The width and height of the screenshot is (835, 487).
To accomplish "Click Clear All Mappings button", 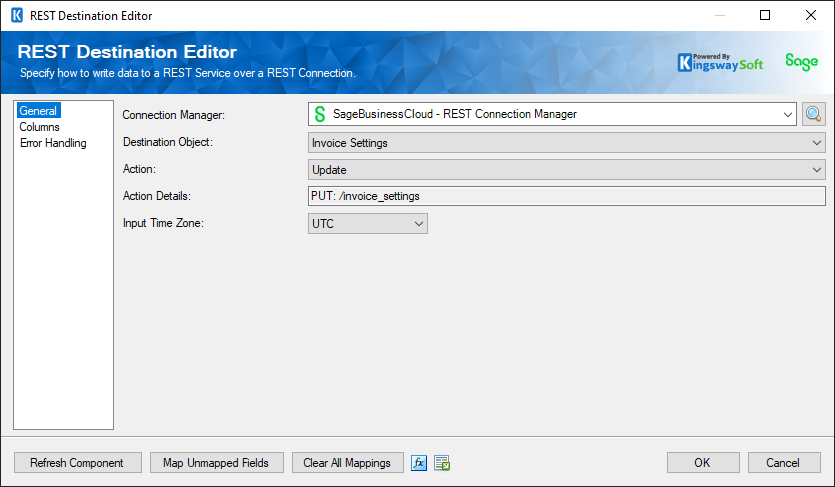I will (348, 463).
